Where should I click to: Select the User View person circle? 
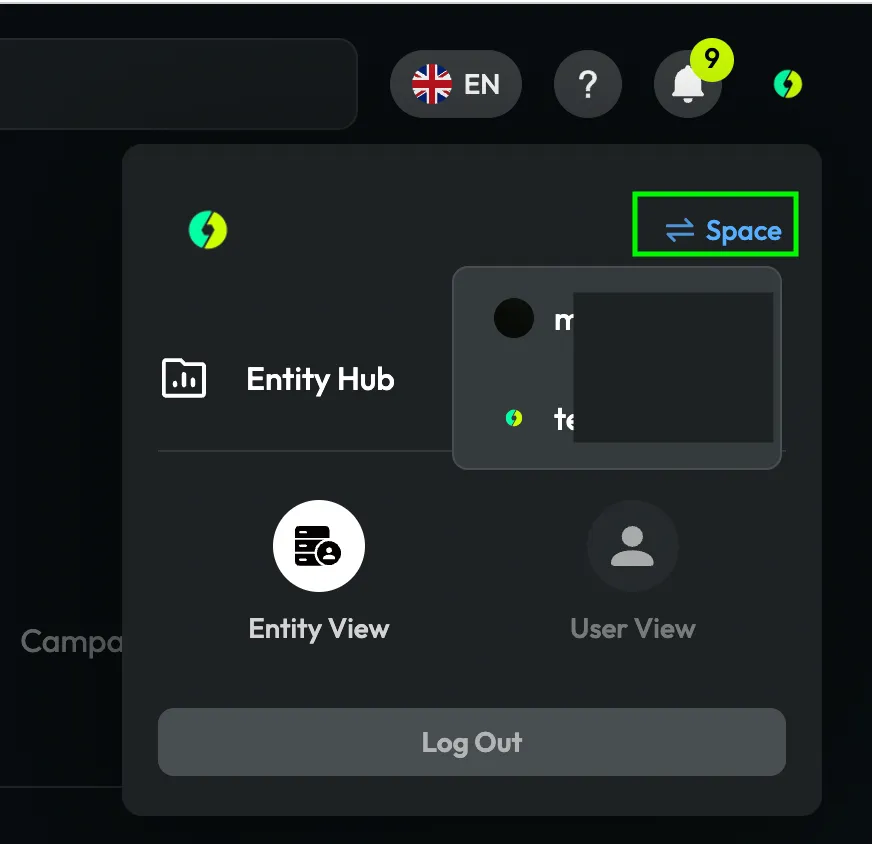(633, 545)
